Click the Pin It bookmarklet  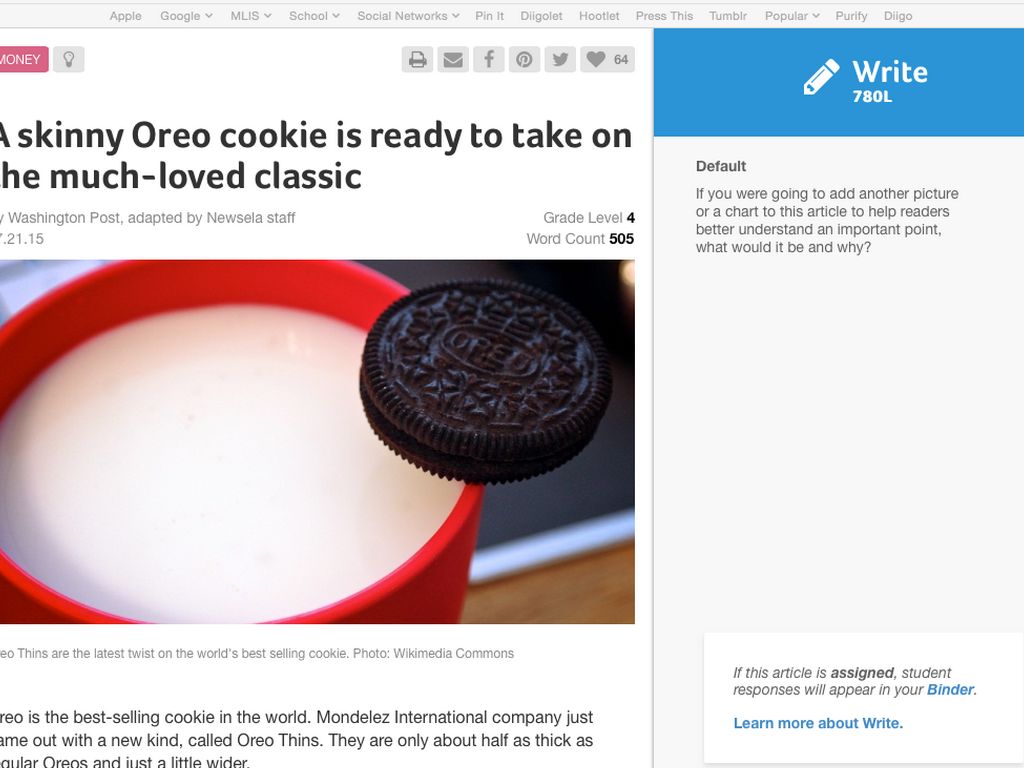tap(489, 16)
